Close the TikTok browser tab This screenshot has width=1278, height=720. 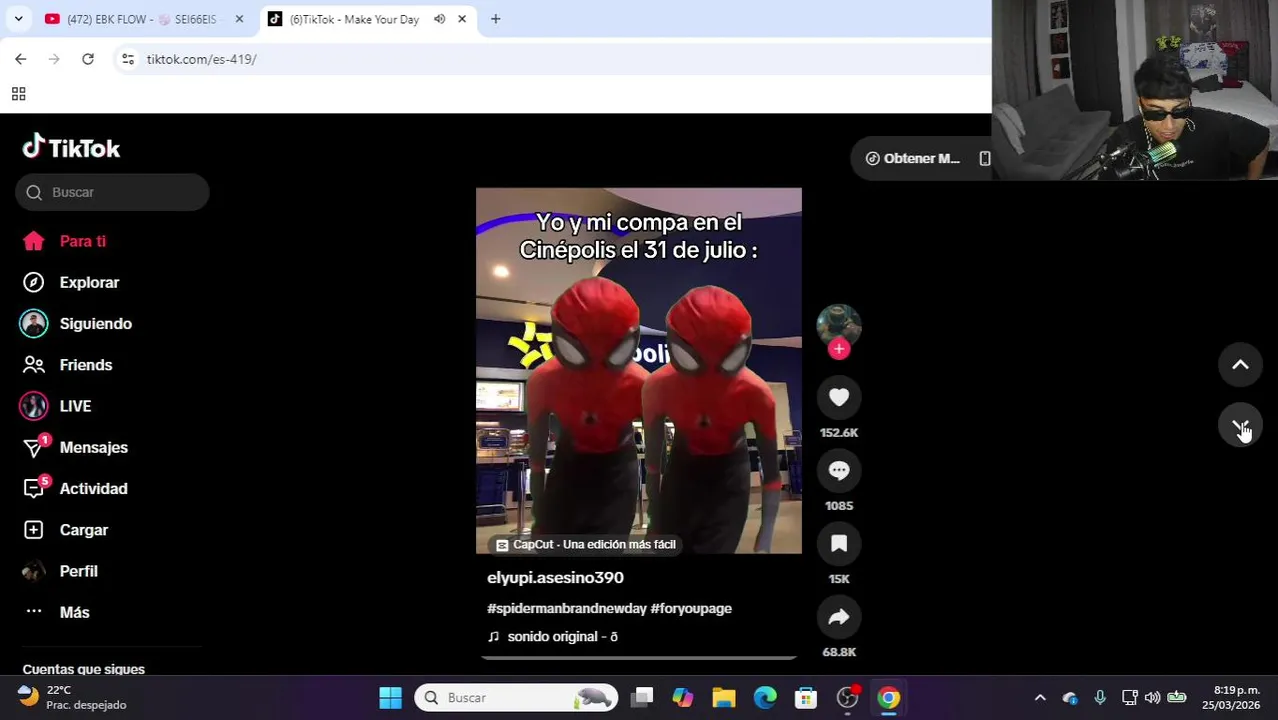(462, 19)
